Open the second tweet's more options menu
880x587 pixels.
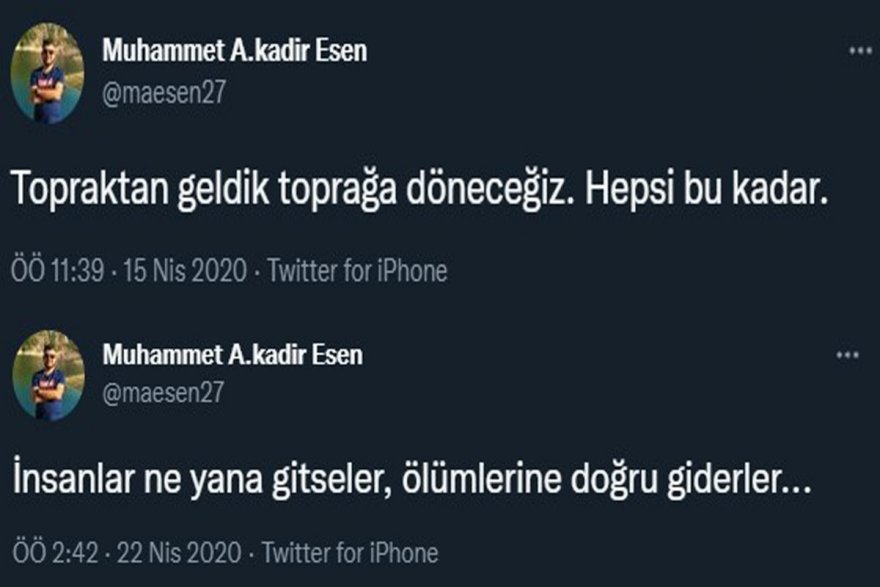pyautogui.click(x=847, y=355)
